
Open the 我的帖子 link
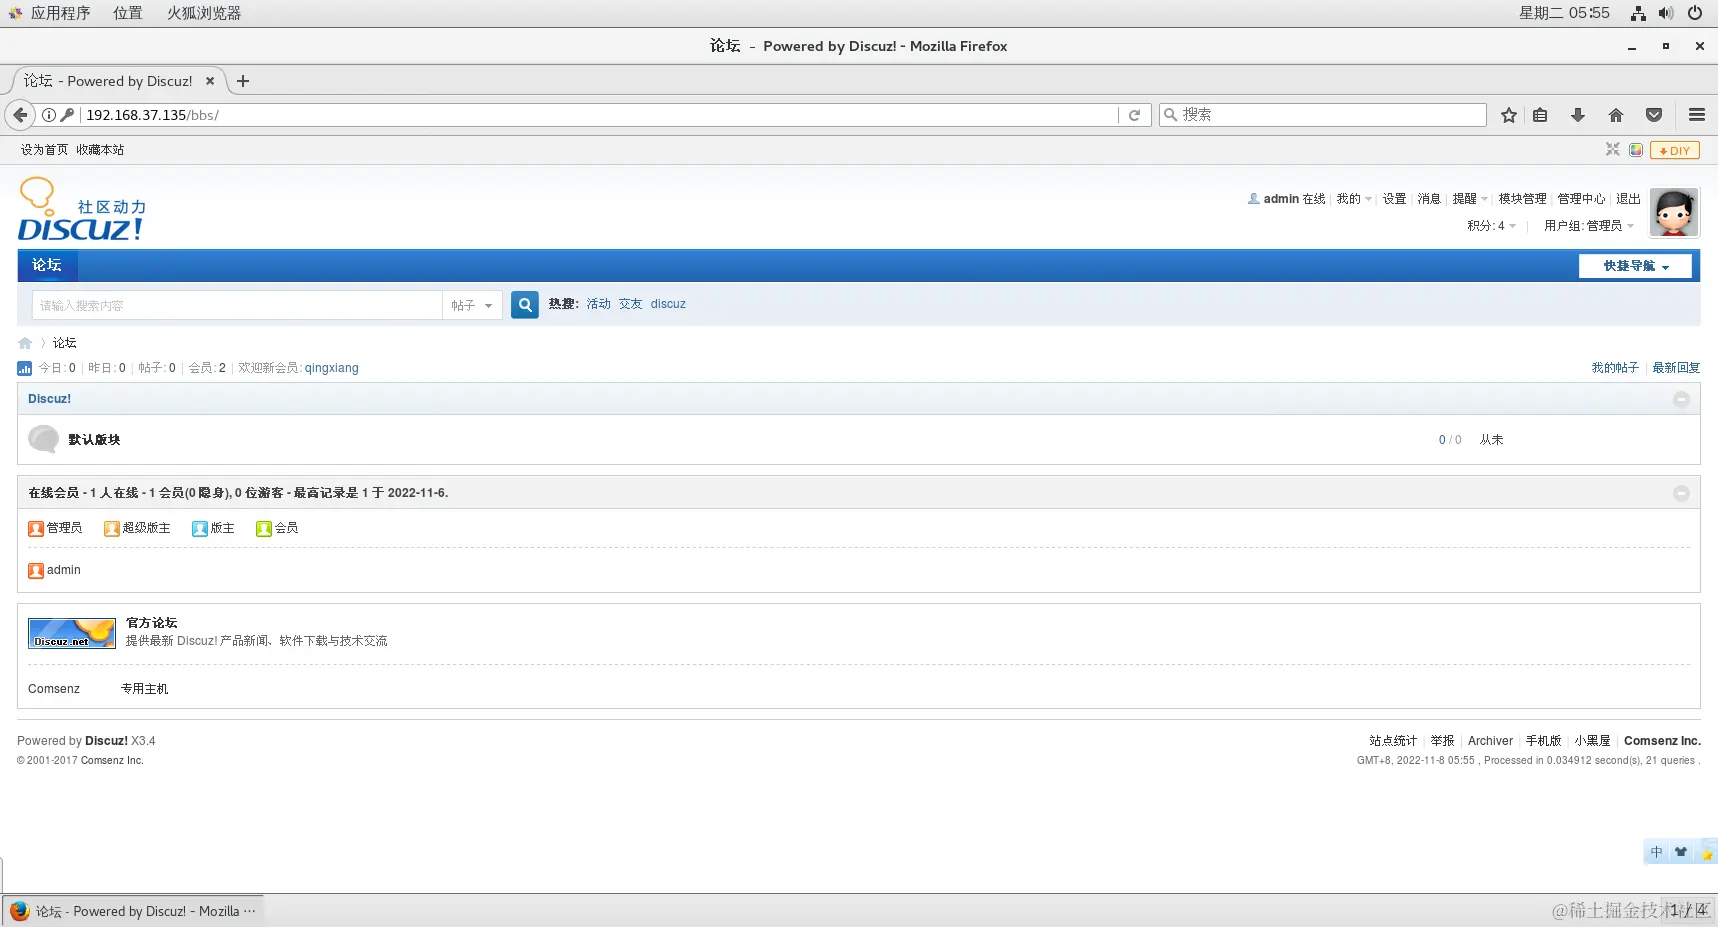click(x=1615, y=368)
